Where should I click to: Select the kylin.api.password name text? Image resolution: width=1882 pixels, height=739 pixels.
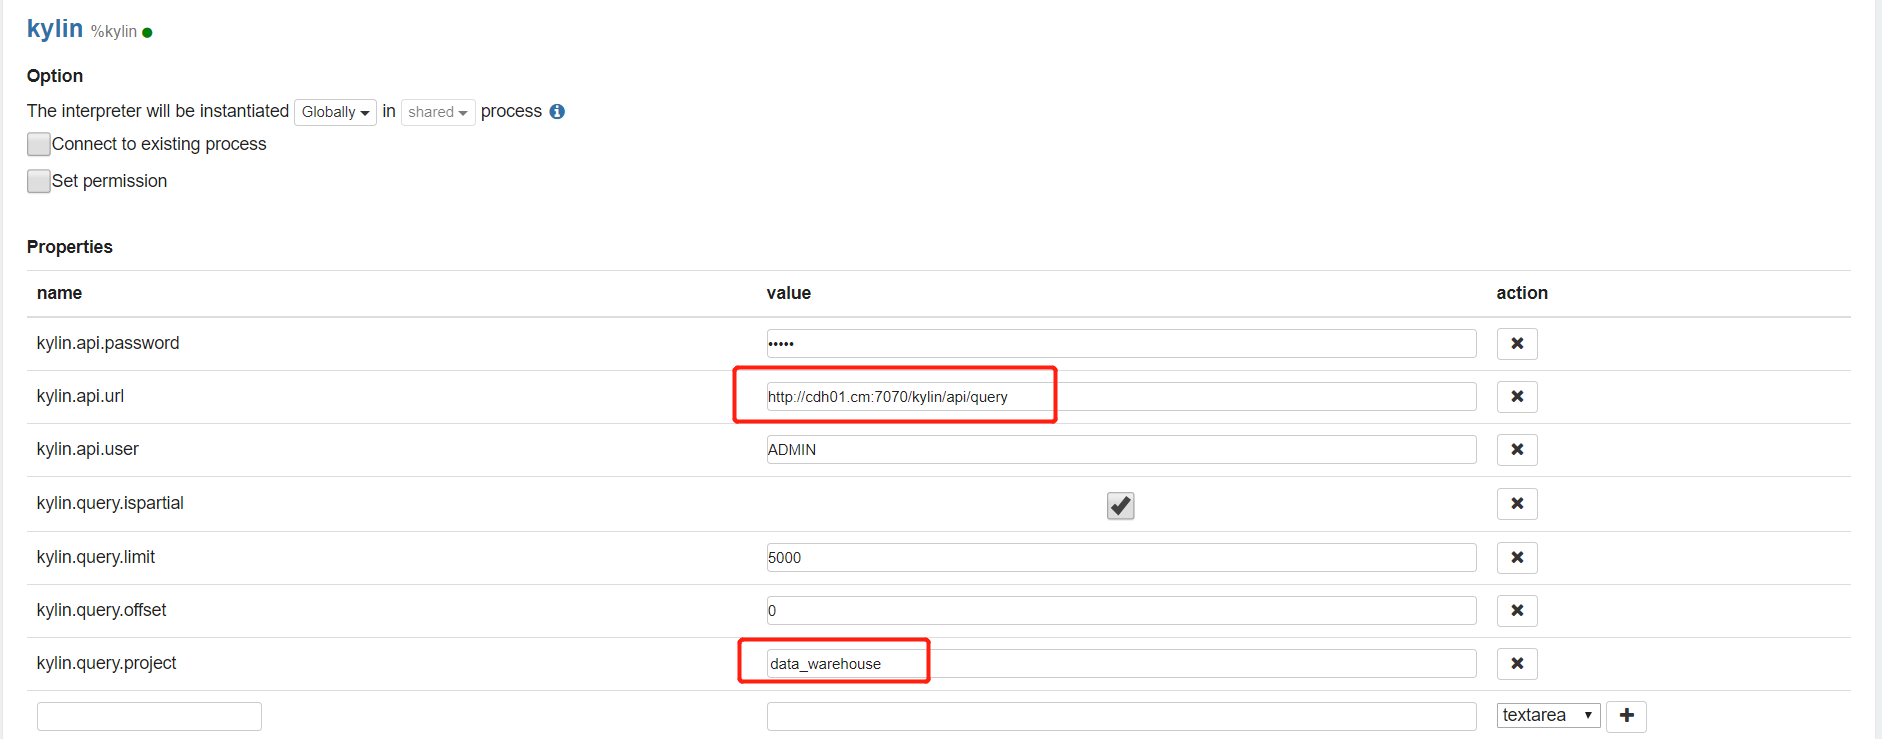(108, 343)
